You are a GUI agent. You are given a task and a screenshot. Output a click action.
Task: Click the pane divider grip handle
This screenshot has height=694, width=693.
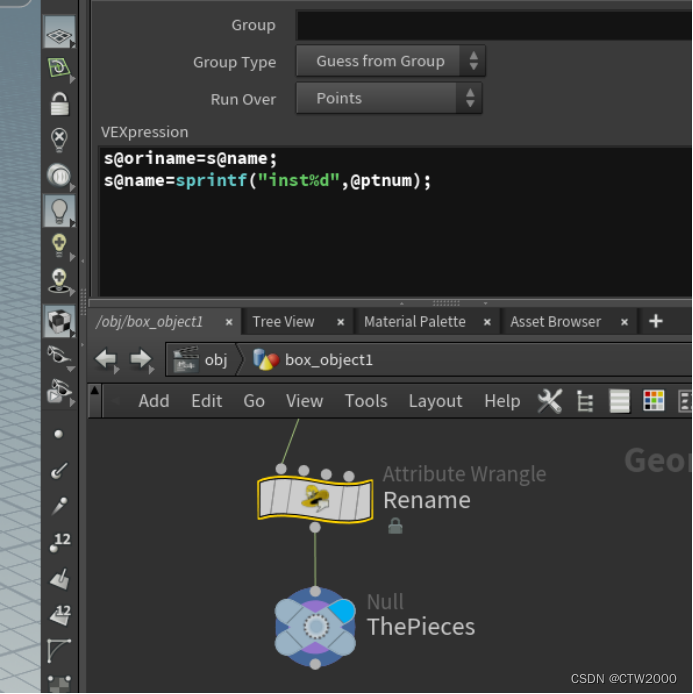point(446,303)
